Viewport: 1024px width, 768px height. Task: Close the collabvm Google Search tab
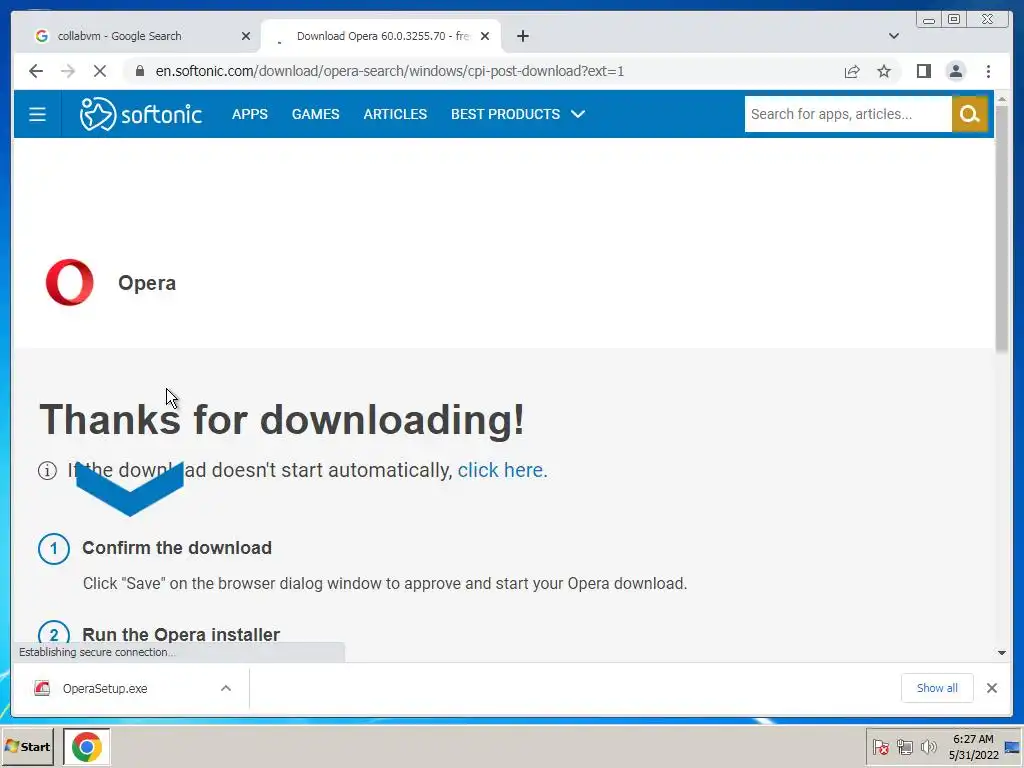tap(246, 36)
